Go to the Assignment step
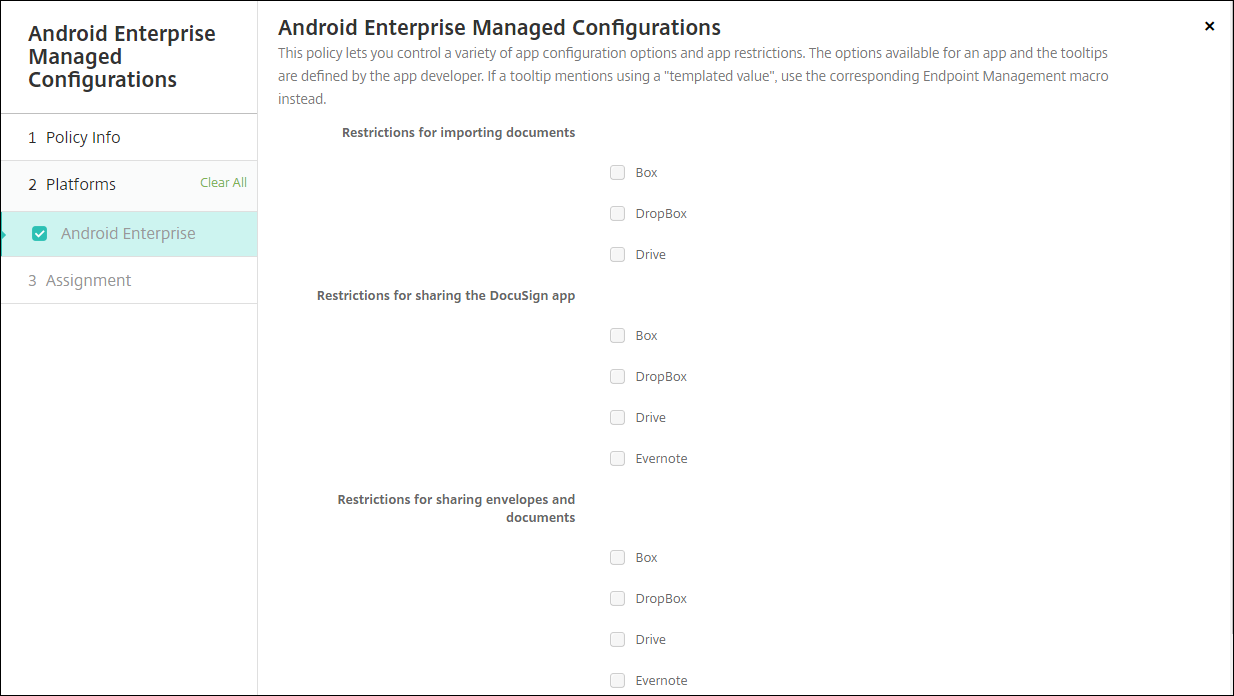 tap(88, 281)
